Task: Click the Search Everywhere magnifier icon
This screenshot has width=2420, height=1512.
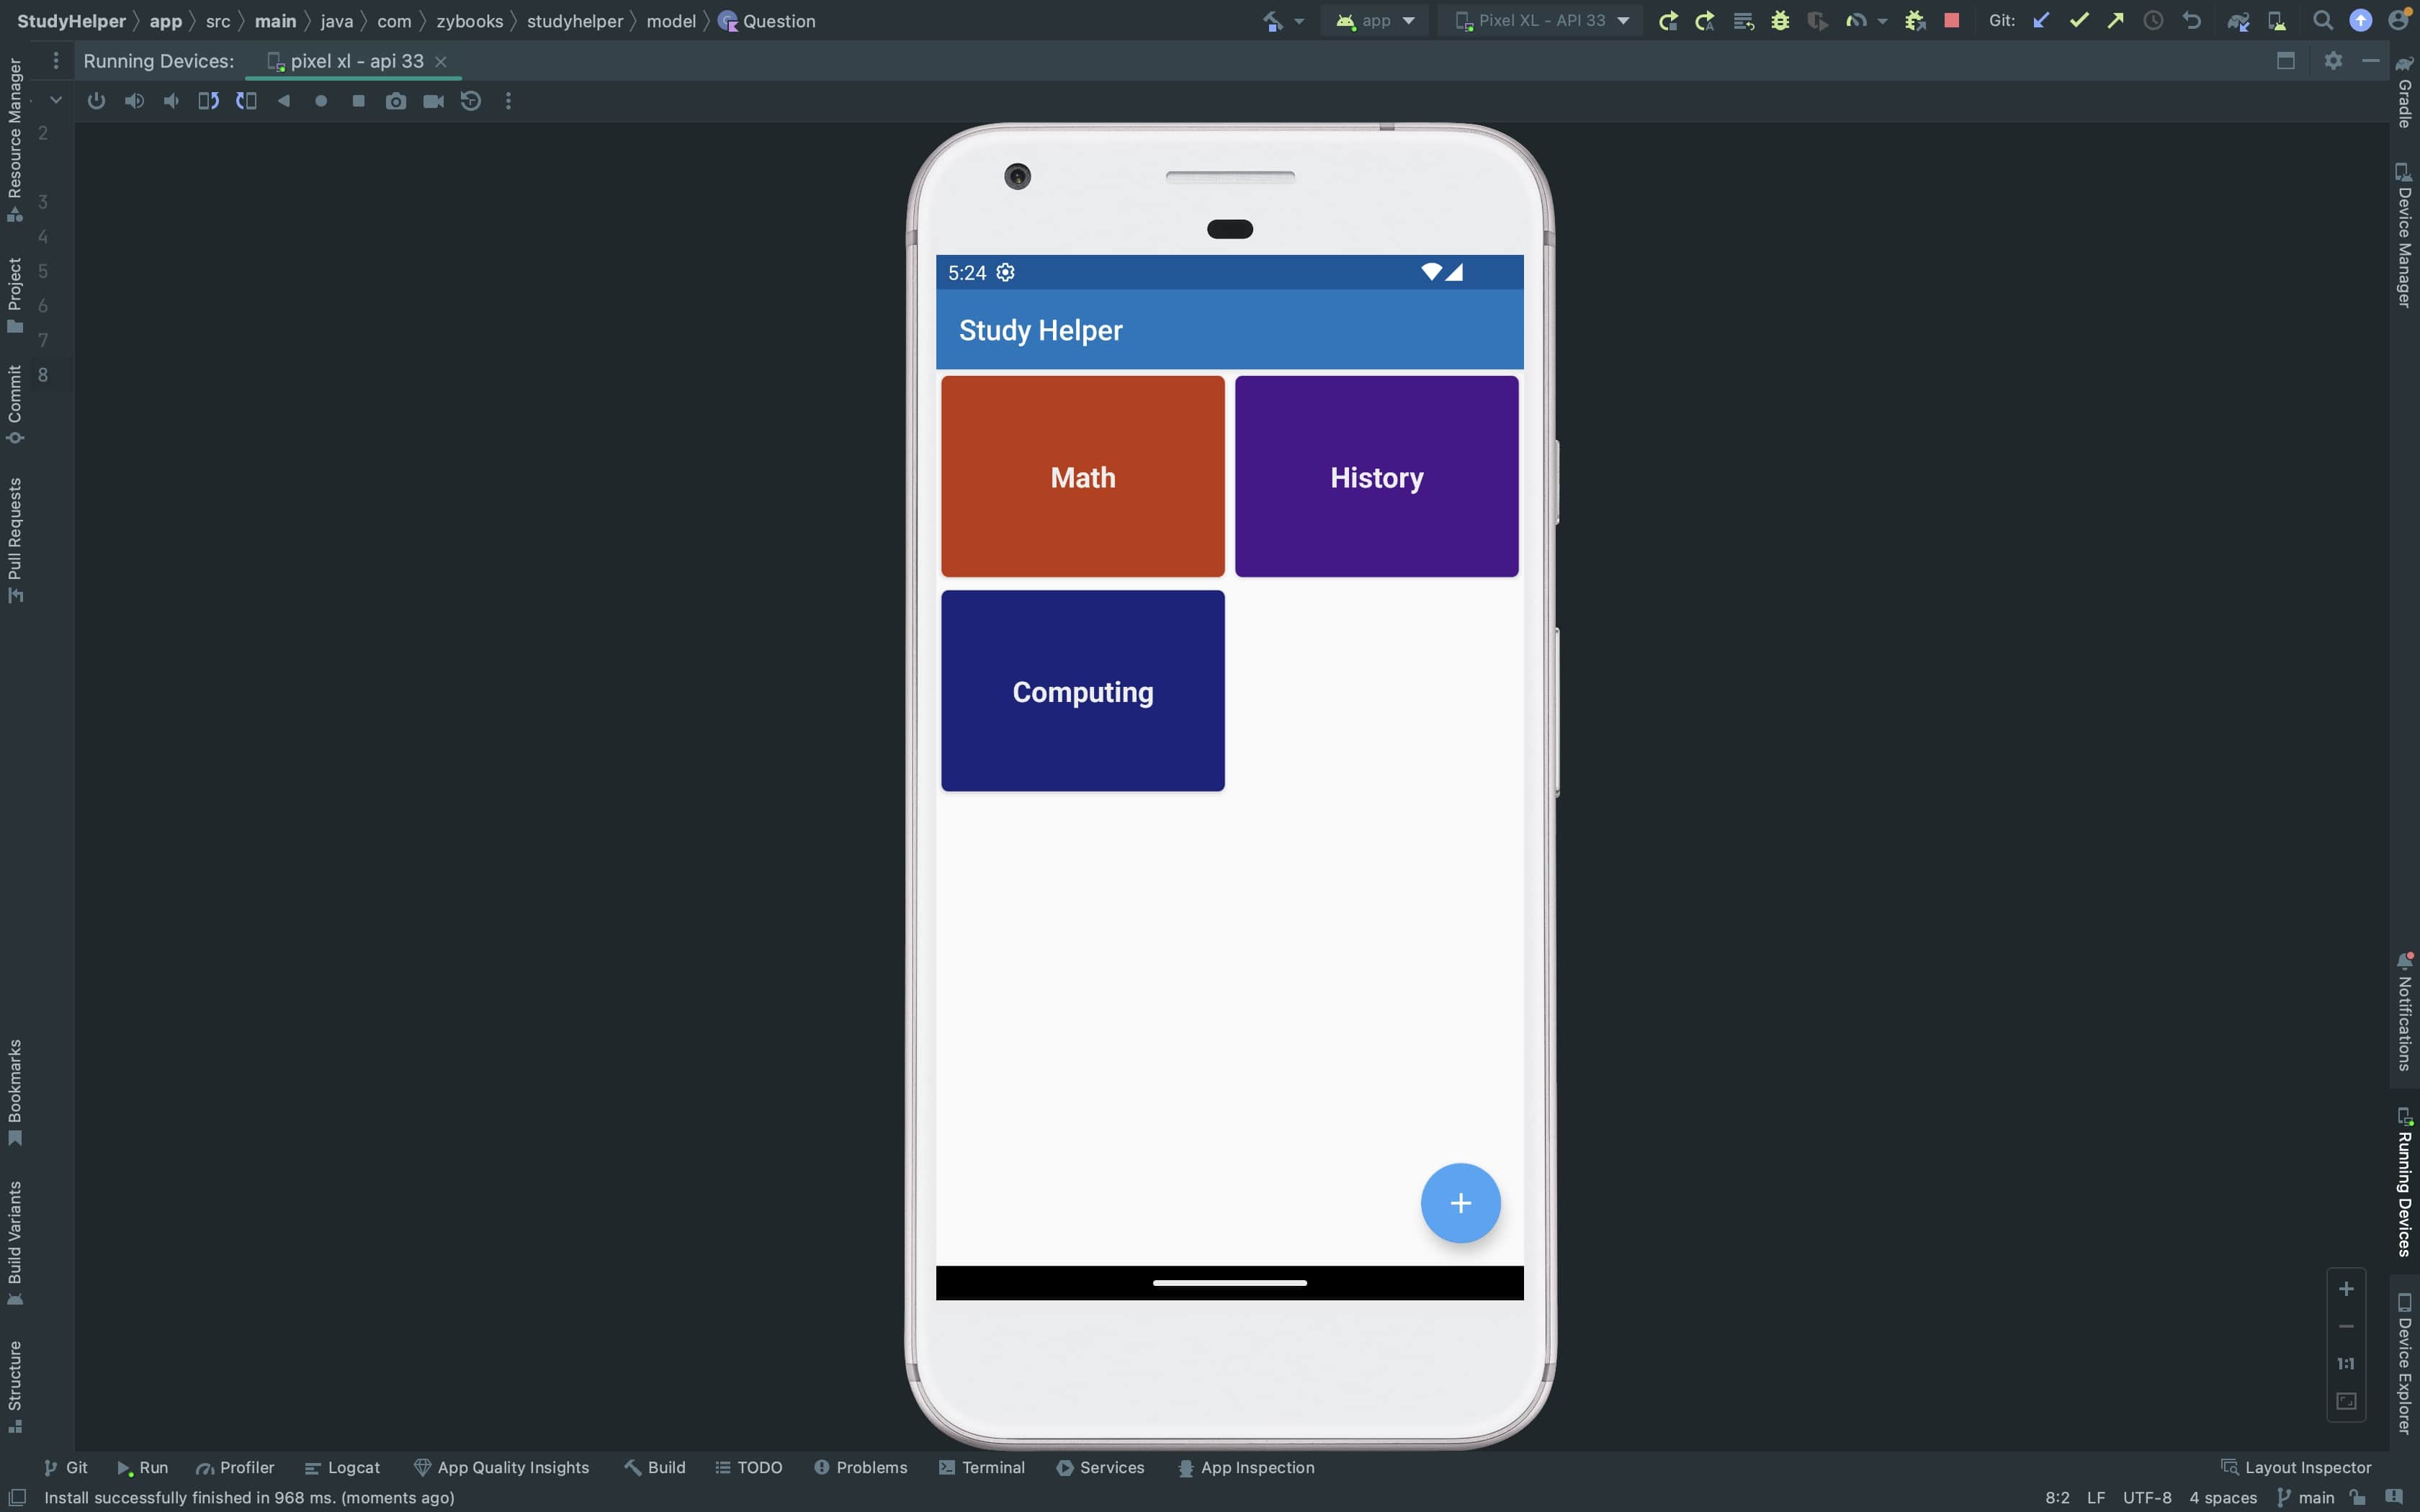Action: click(2322, 21)
